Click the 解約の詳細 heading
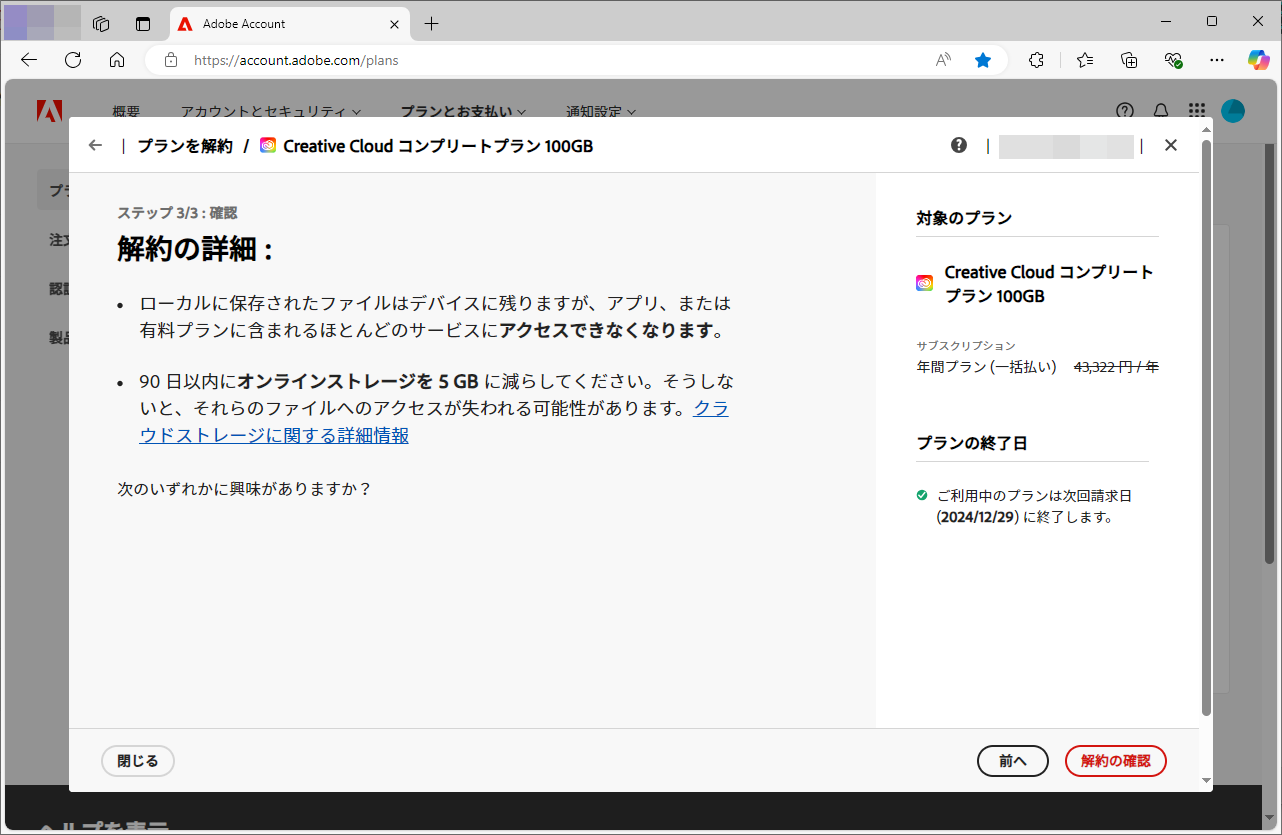 point(195,249)
